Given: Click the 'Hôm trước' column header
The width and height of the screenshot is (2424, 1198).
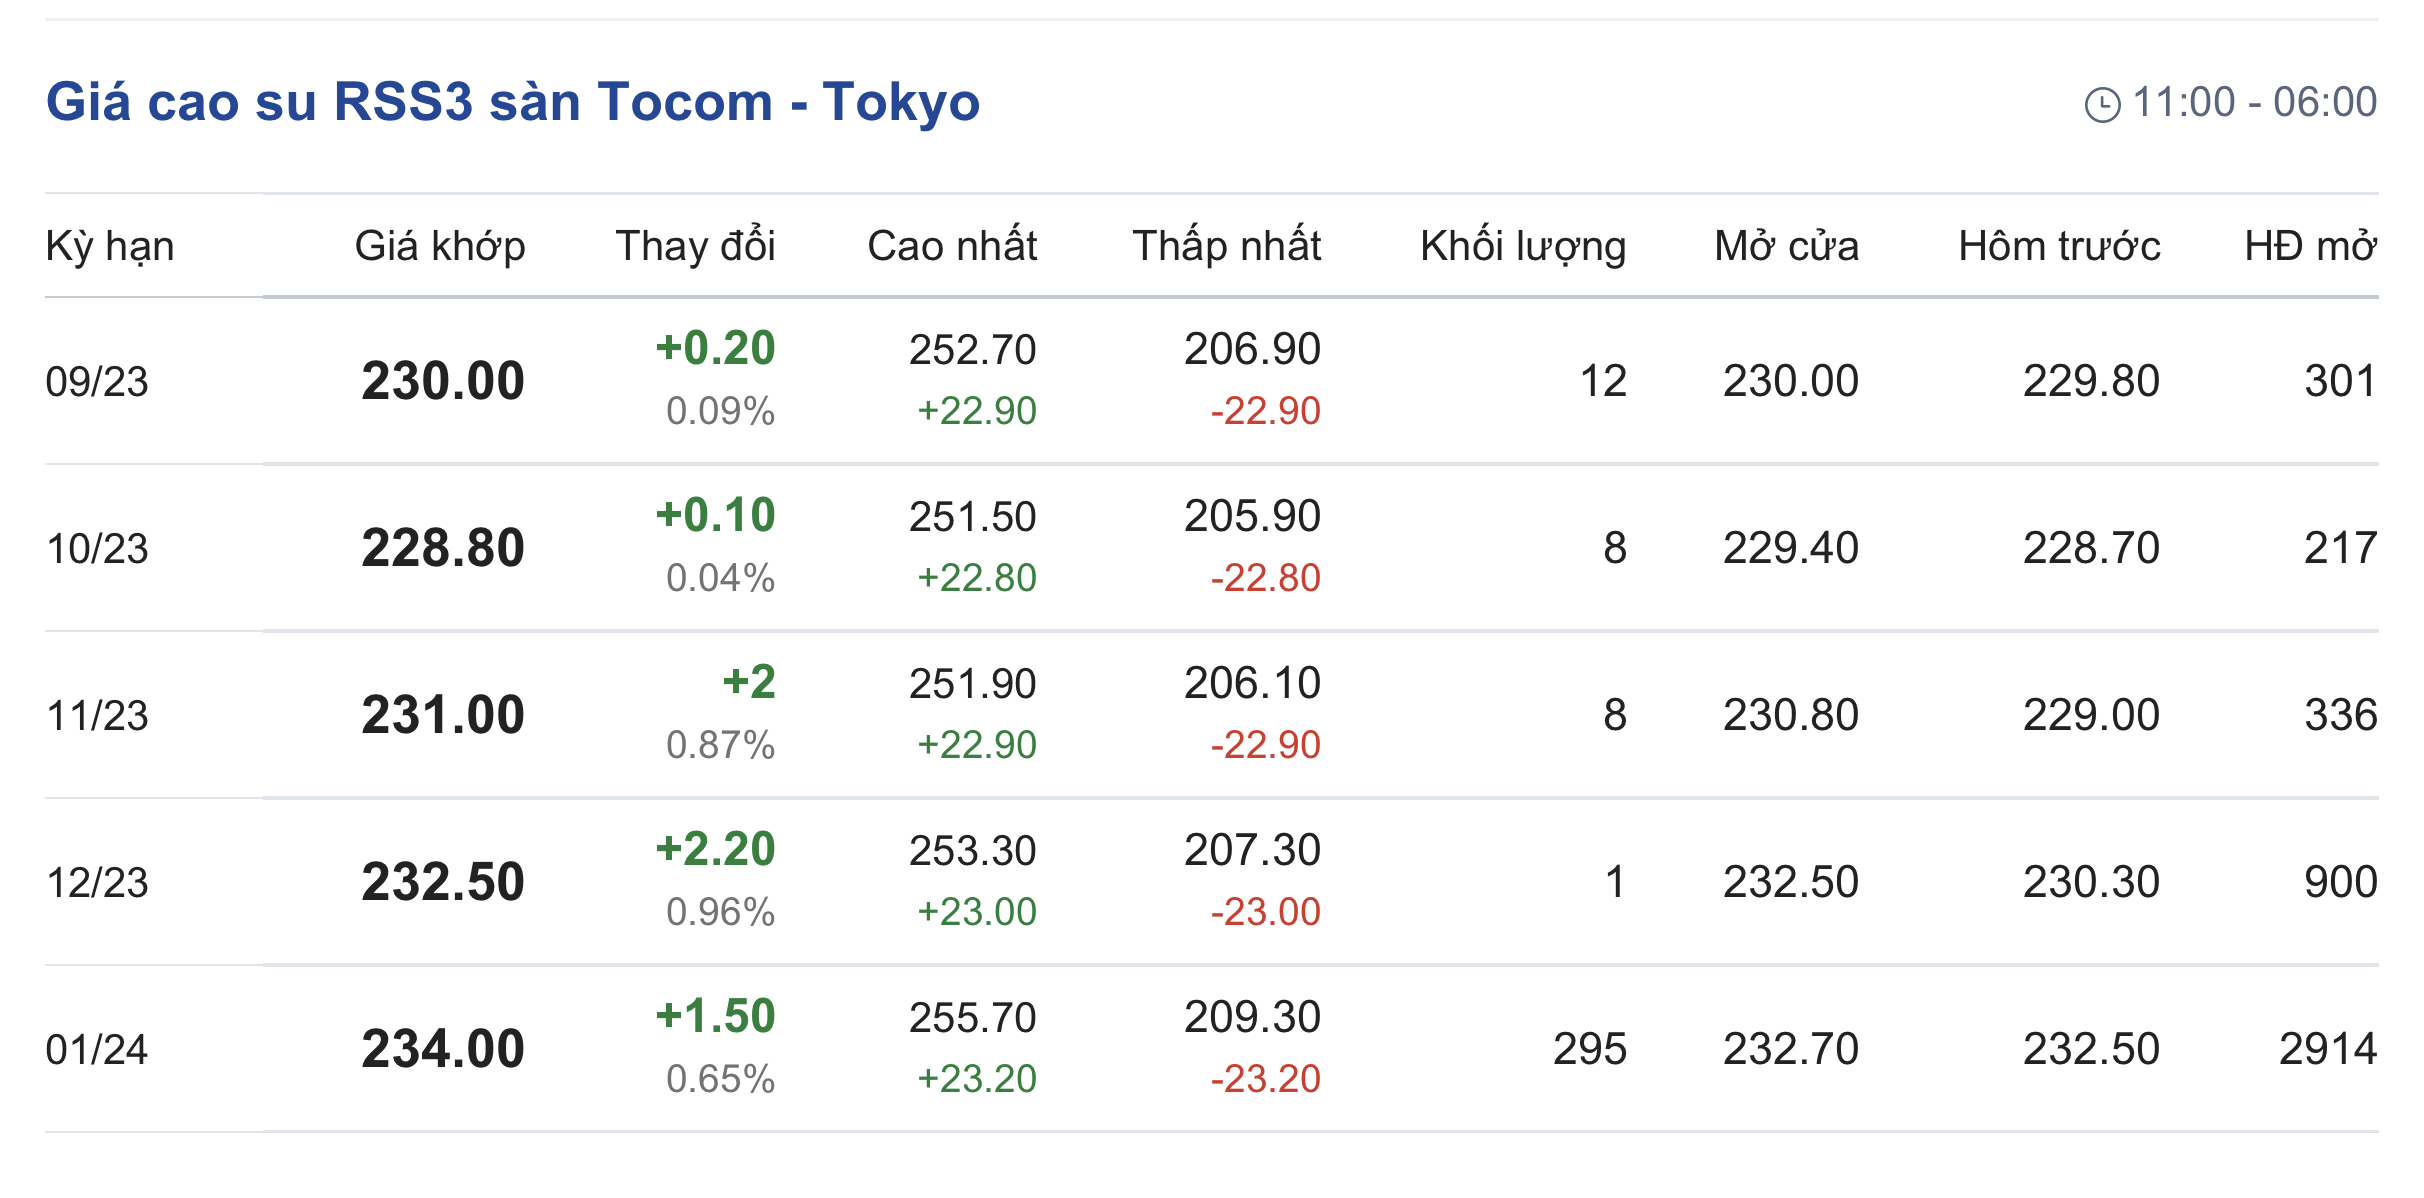Looking at the screenshot, I should (x=2059, y=246).
